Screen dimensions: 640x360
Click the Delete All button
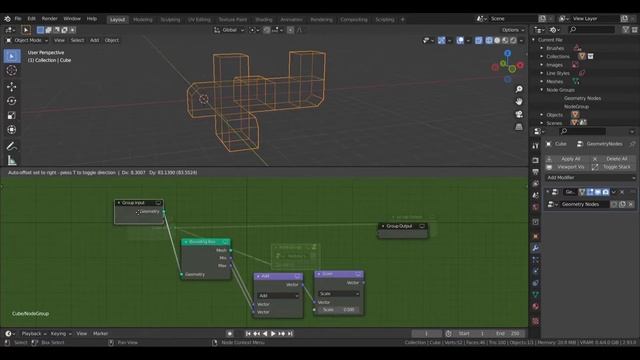point(613,159)
